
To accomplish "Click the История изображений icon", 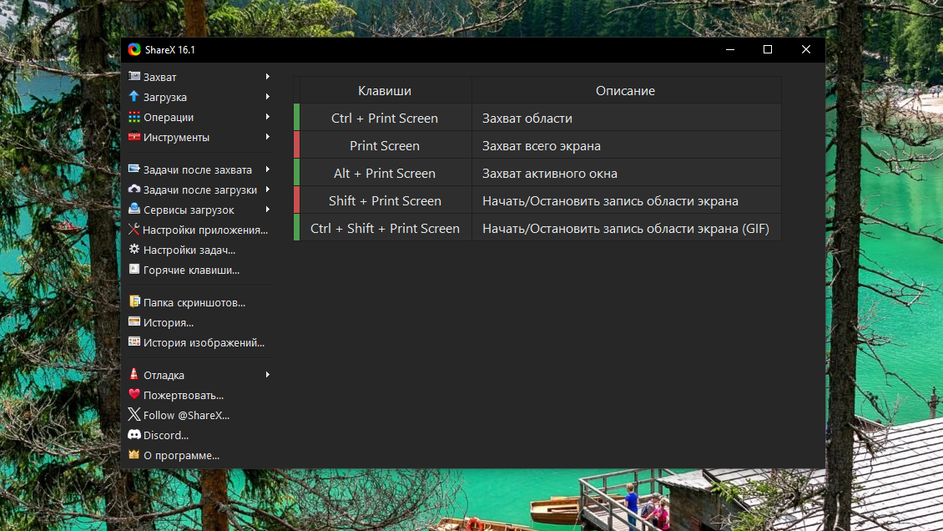I will pyautogui.click(x=134, y=342).
